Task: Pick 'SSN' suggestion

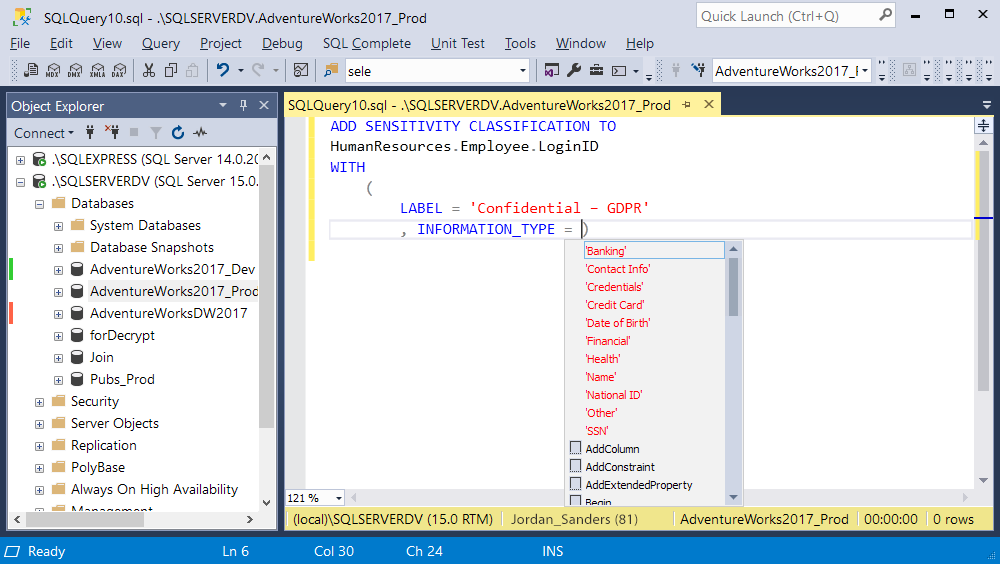Action: click(597, 431)
